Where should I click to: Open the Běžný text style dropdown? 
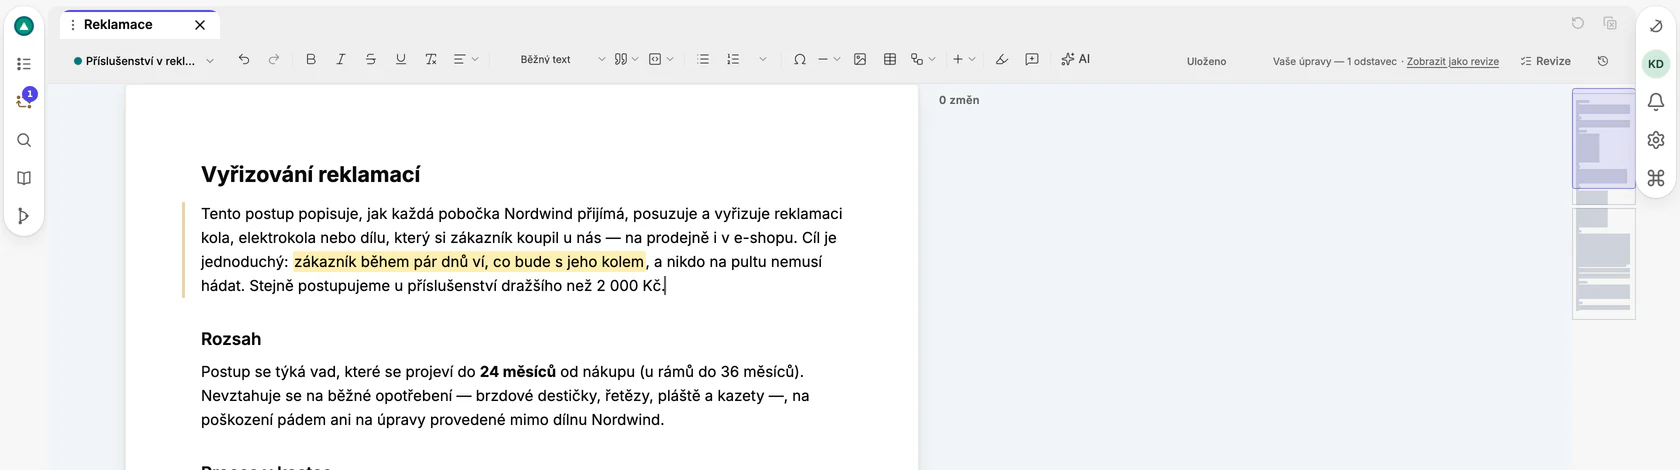(562, 60)
